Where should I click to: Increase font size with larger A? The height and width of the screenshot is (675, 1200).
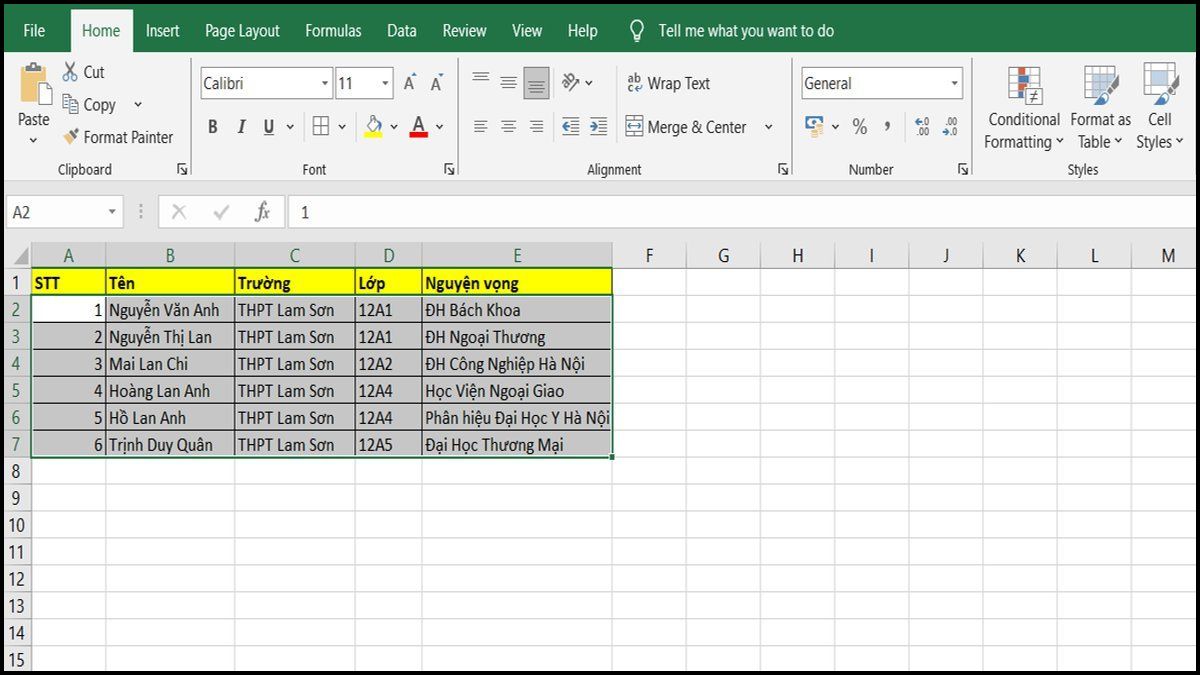coord(410,84)
